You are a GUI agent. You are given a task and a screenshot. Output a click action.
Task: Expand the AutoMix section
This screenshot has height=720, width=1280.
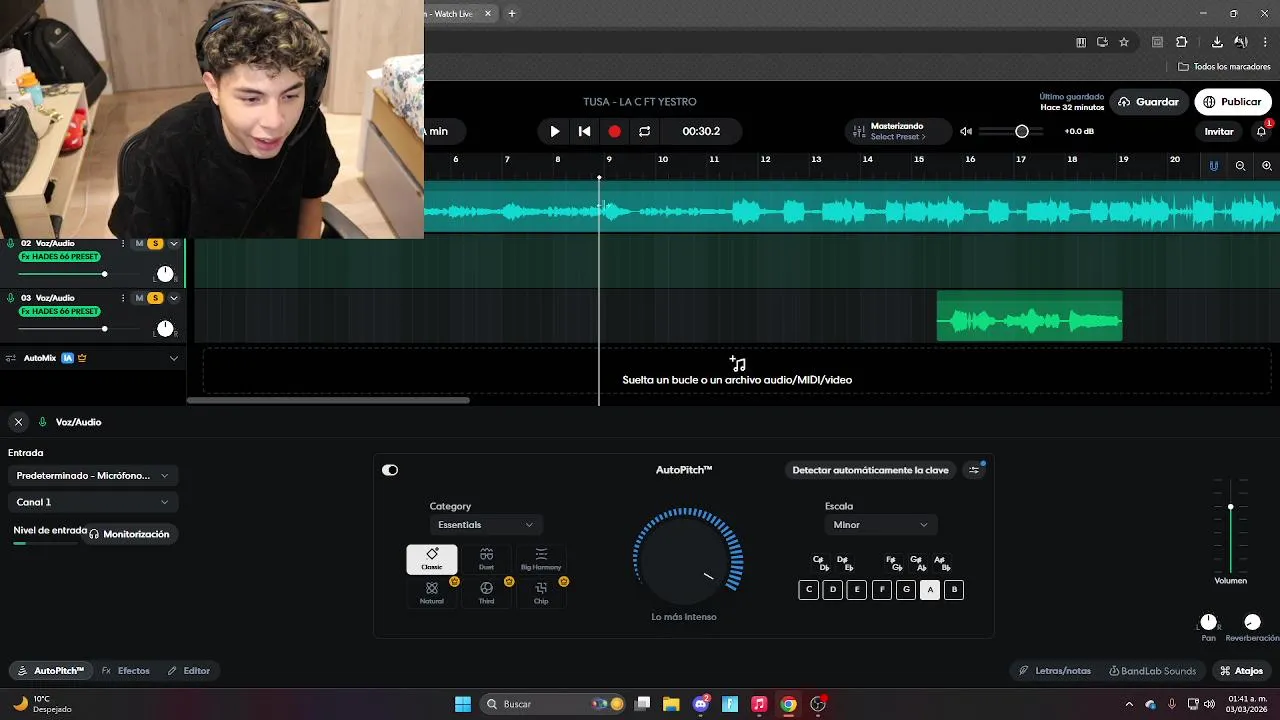pyautogui.click(x=174, y=358)
